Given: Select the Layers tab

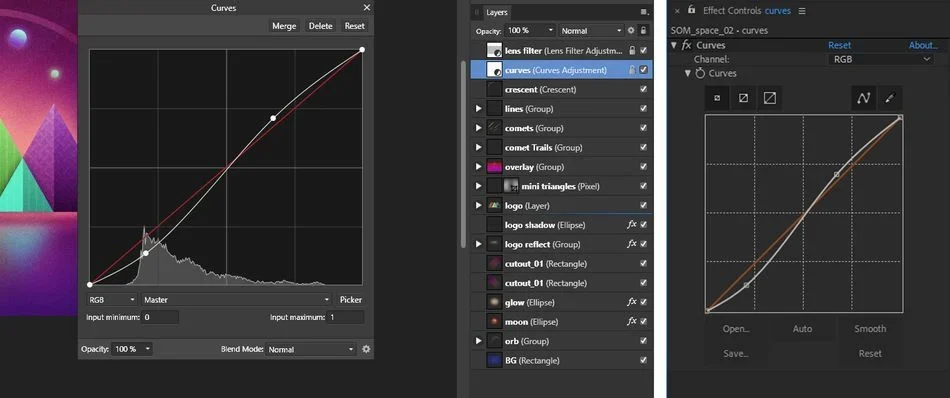Looking at the screenshot, I should [x=497, y=12].
